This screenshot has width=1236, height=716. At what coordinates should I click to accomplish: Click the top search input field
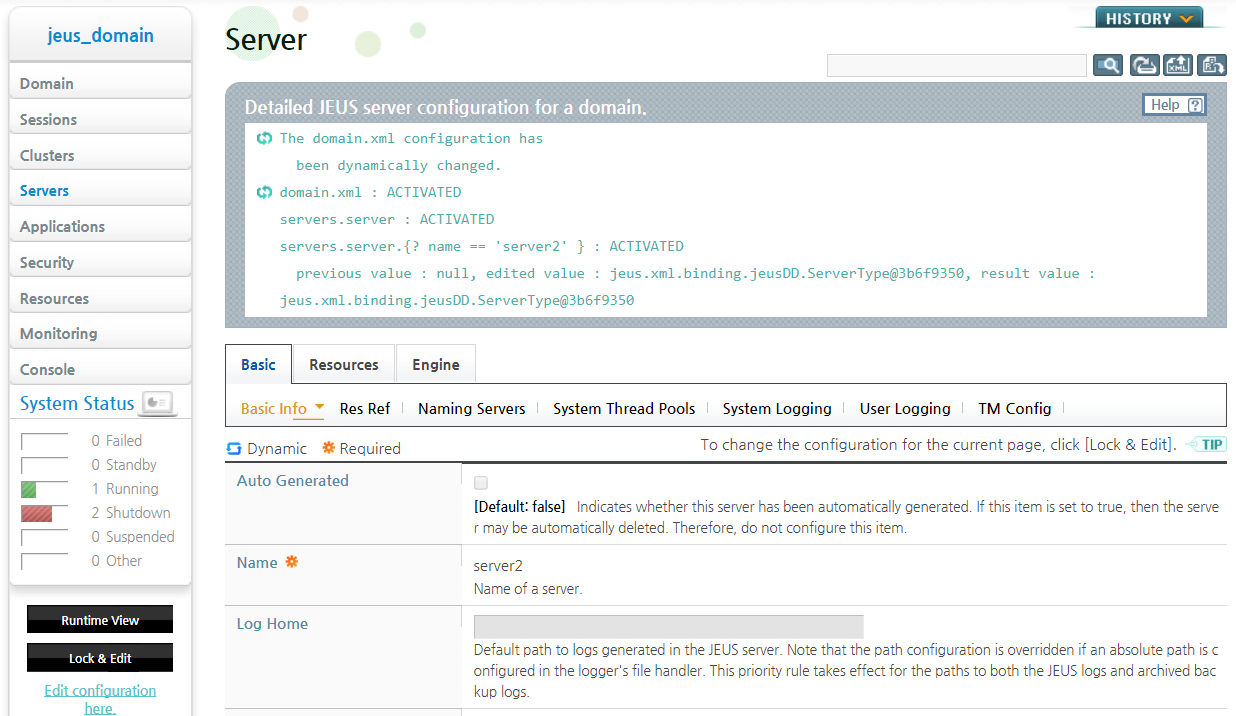coord(957,65)
